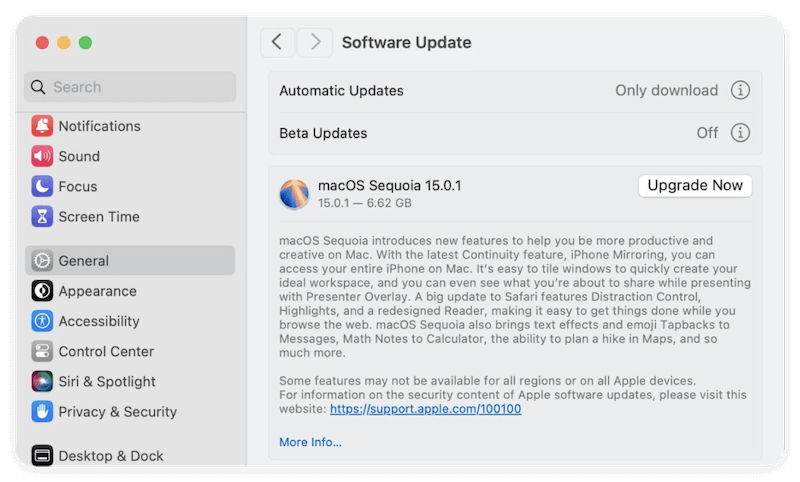Click the Privacy & Security hand icon
This screenshot has width=800, height=482.
(42, 411)
